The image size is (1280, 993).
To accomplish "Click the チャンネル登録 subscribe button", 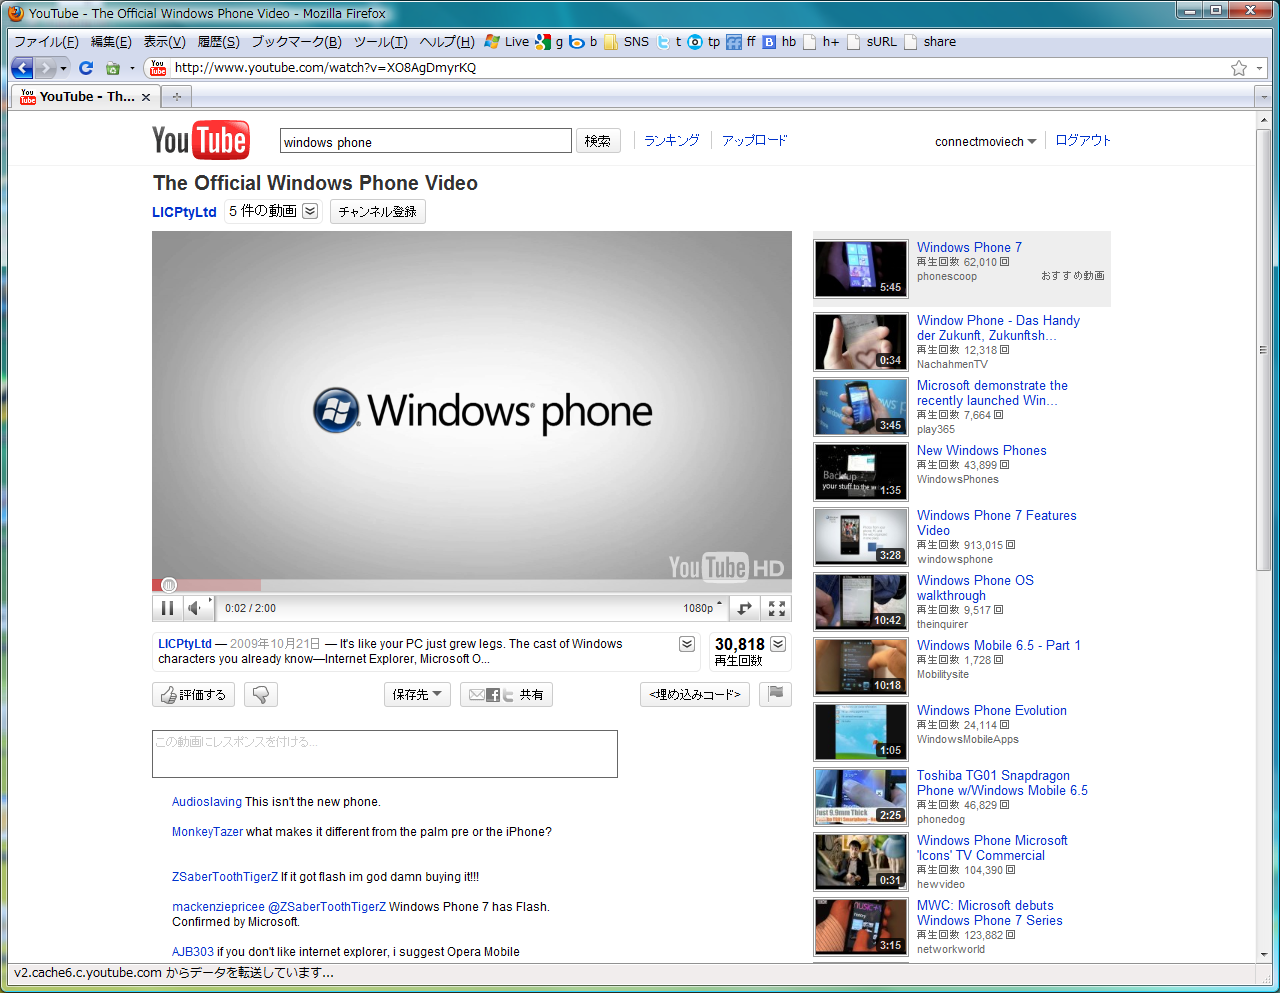I will 377,211.
